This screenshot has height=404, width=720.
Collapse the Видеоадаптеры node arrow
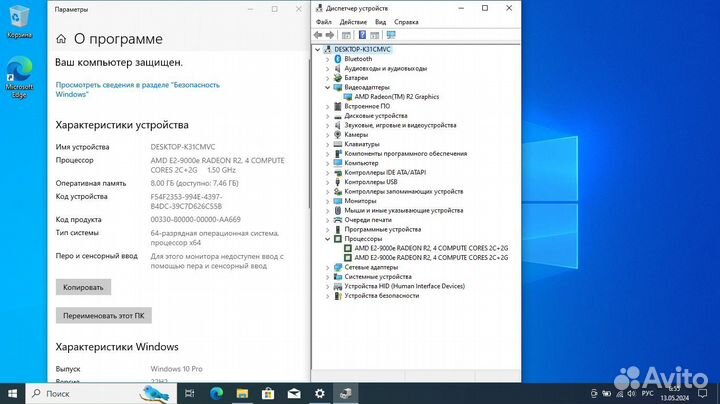pos(327,87)
